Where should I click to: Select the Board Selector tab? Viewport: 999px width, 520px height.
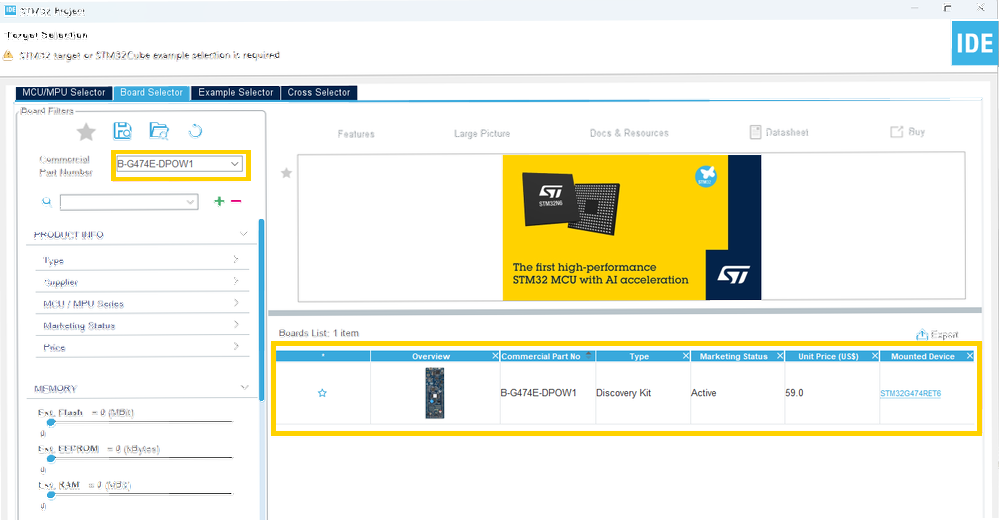(x=152, y=92)
